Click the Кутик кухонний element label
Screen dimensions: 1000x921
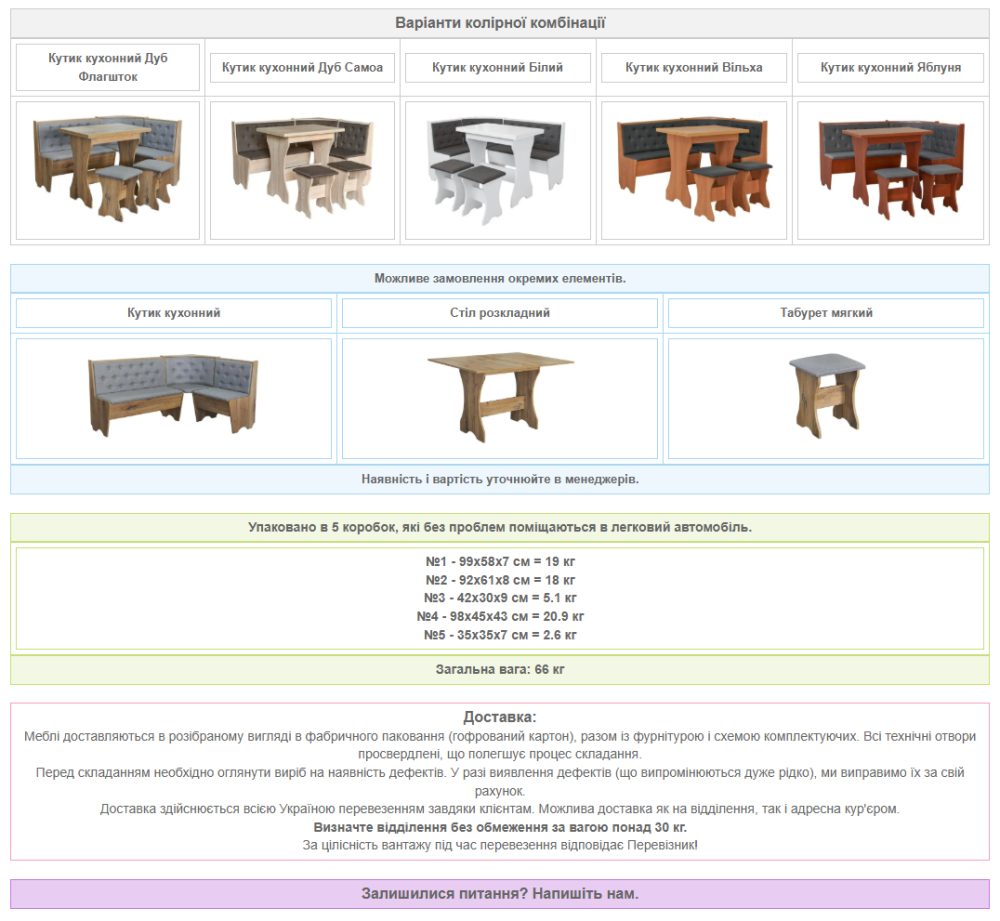(173, 313)
